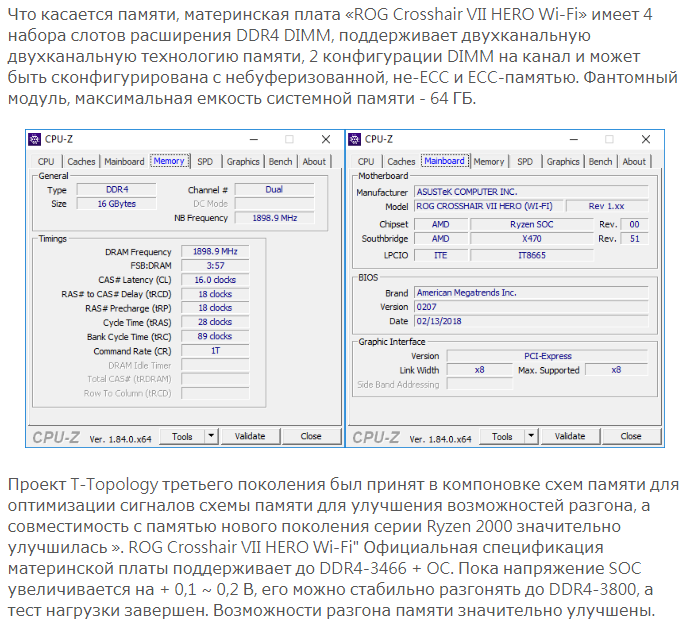Expand Tools dropdown arrow in right CPU-Z window

[531, 436]
